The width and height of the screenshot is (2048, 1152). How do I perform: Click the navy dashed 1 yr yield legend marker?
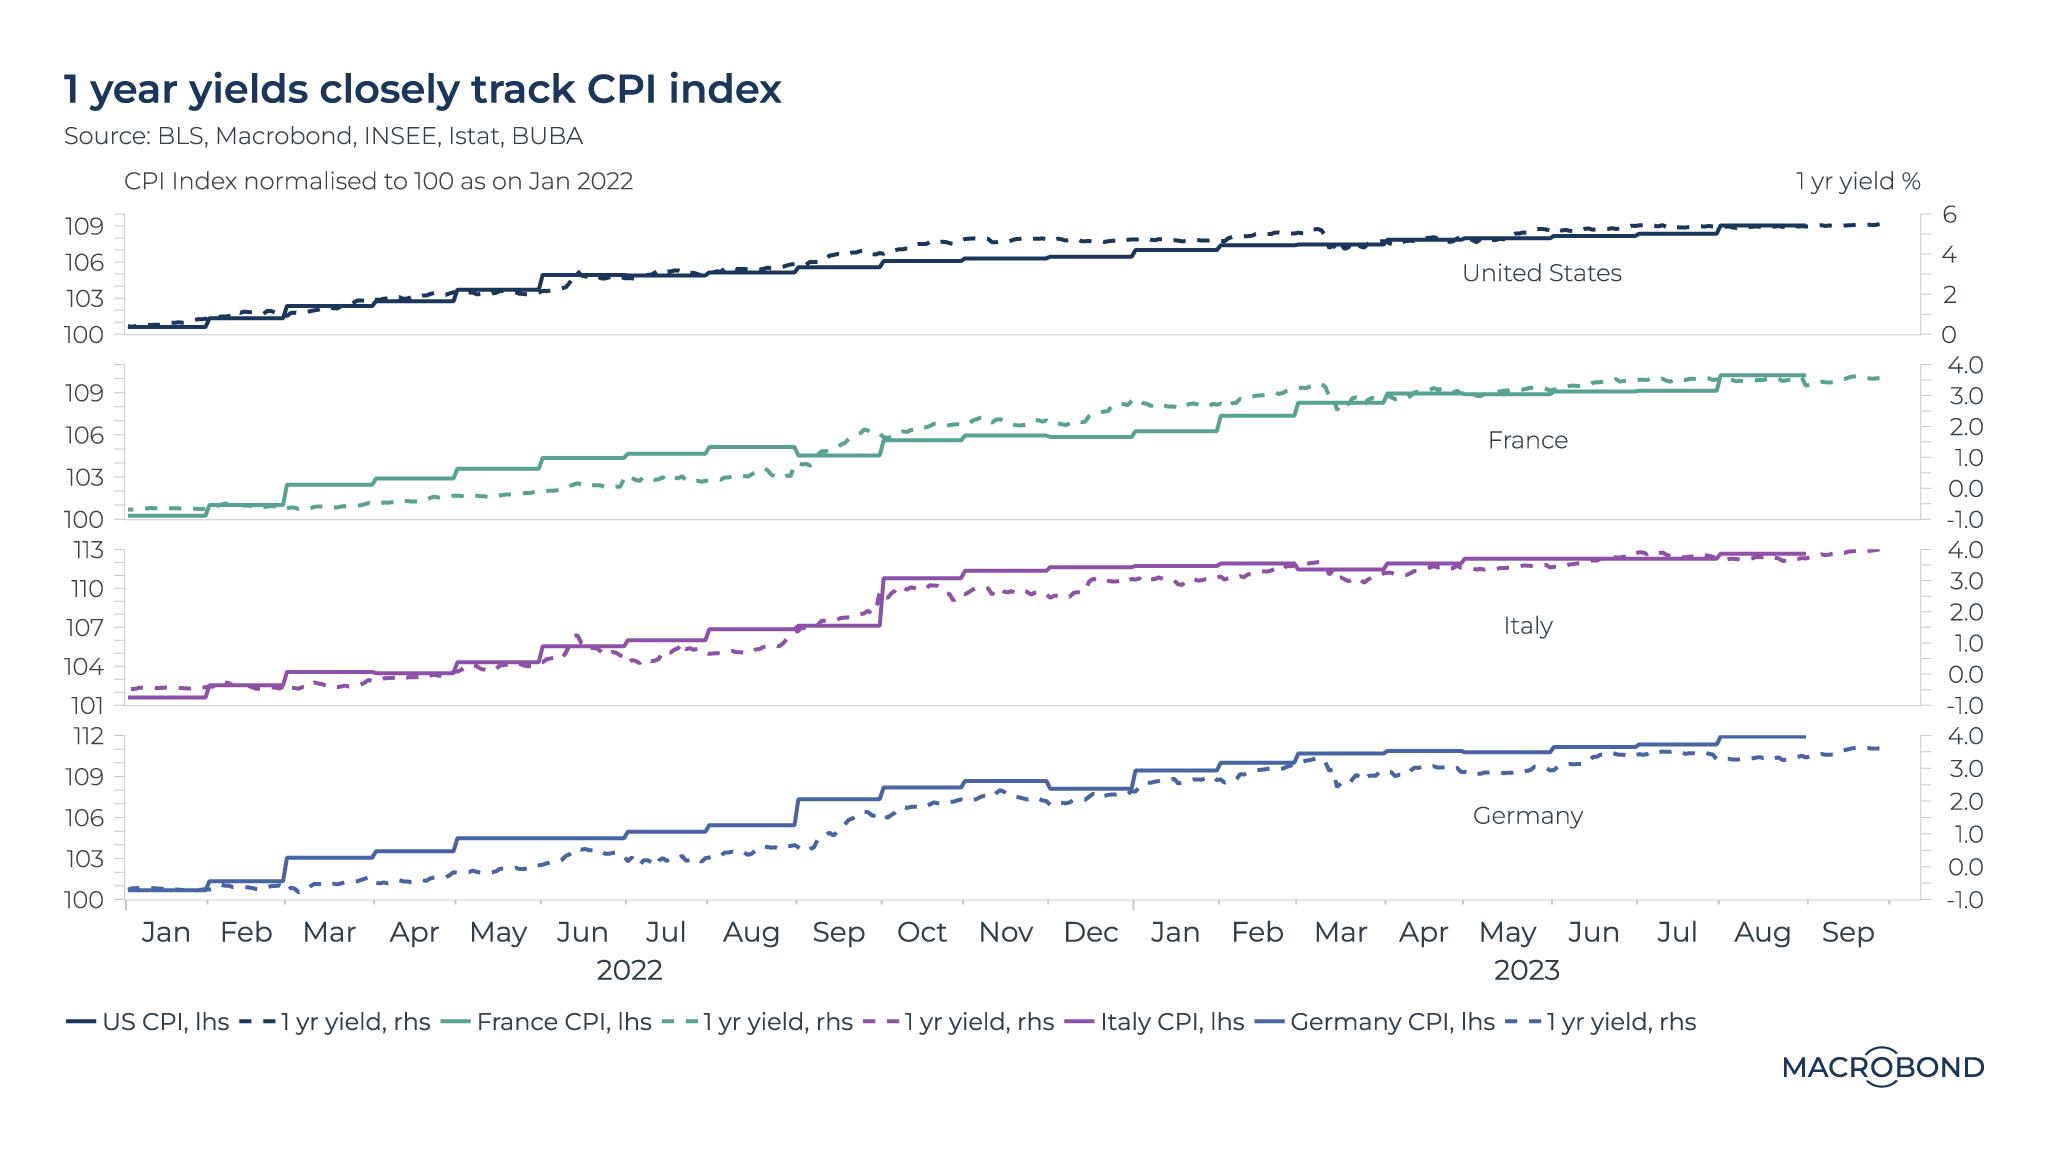click(256, 1022)
